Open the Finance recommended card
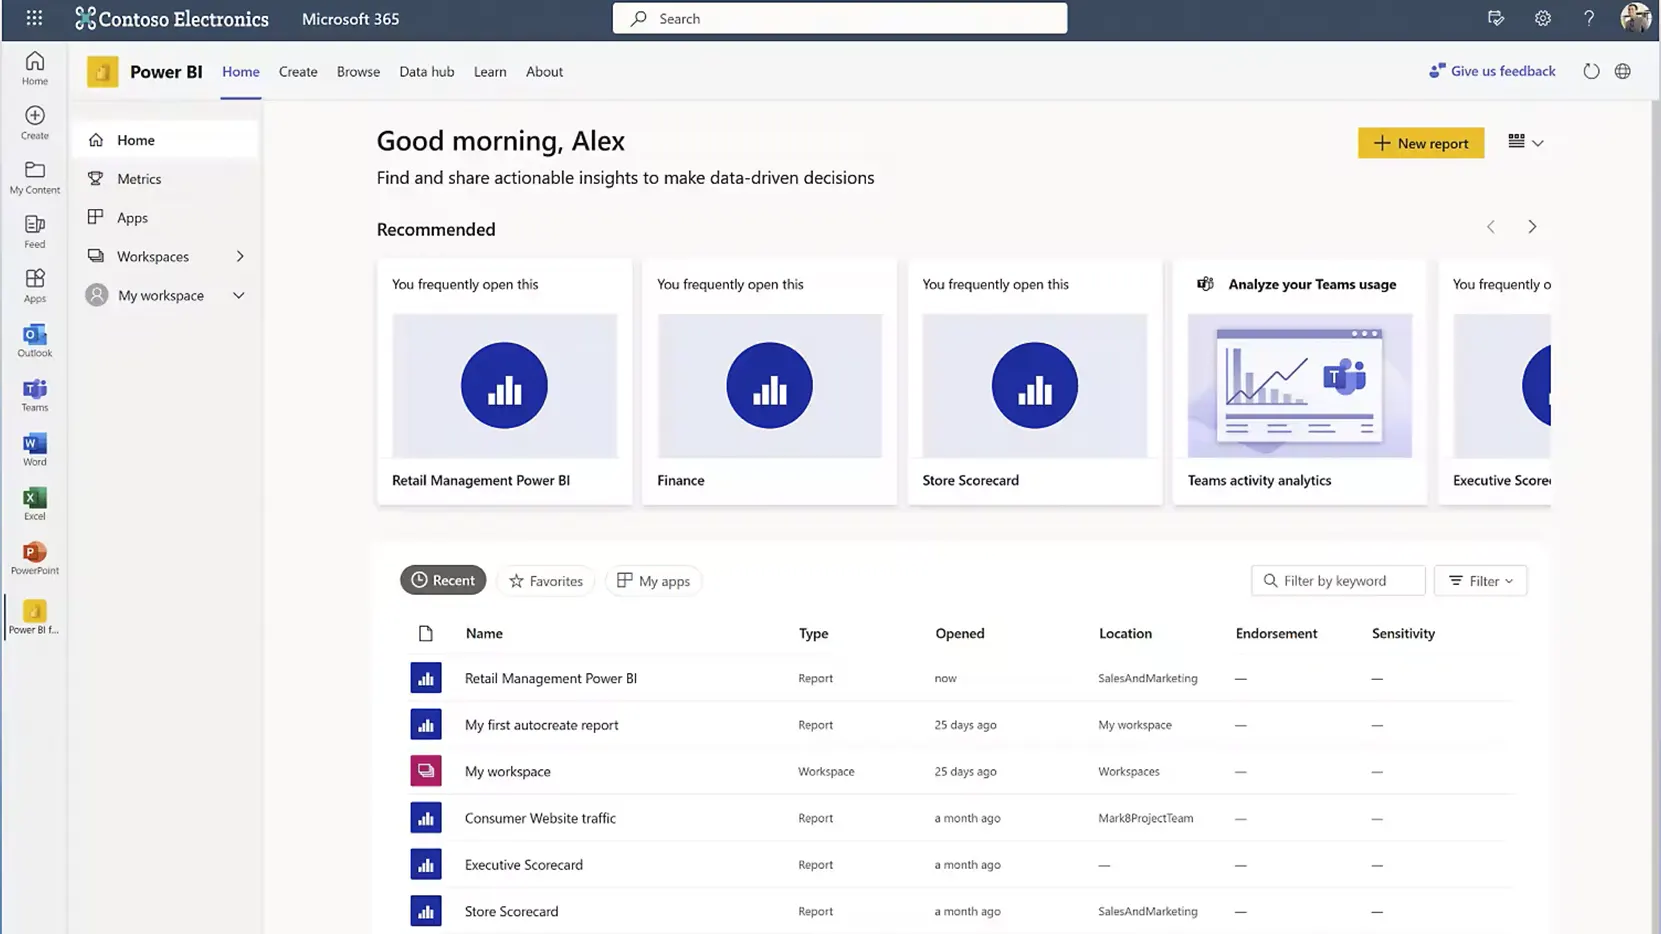 tap(770, 382)
